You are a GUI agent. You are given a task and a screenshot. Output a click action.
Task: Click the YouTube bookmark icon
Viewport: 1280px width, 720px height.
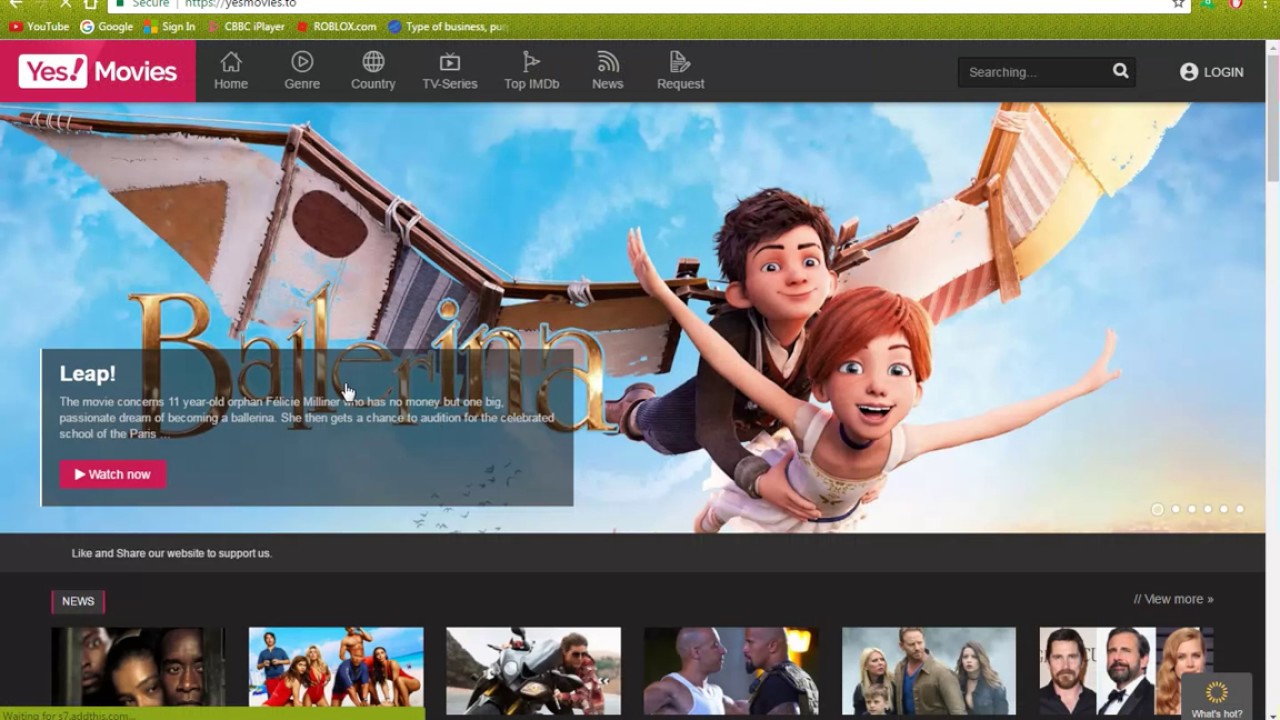[x=15, y=27]
